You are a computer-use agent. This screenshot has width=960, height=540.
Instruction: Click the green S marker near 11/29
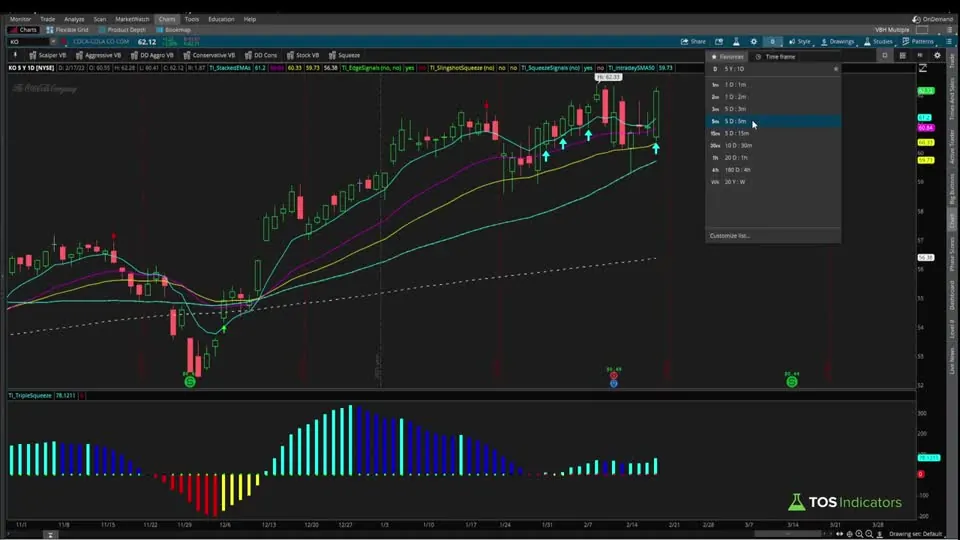tap(190, 381)
